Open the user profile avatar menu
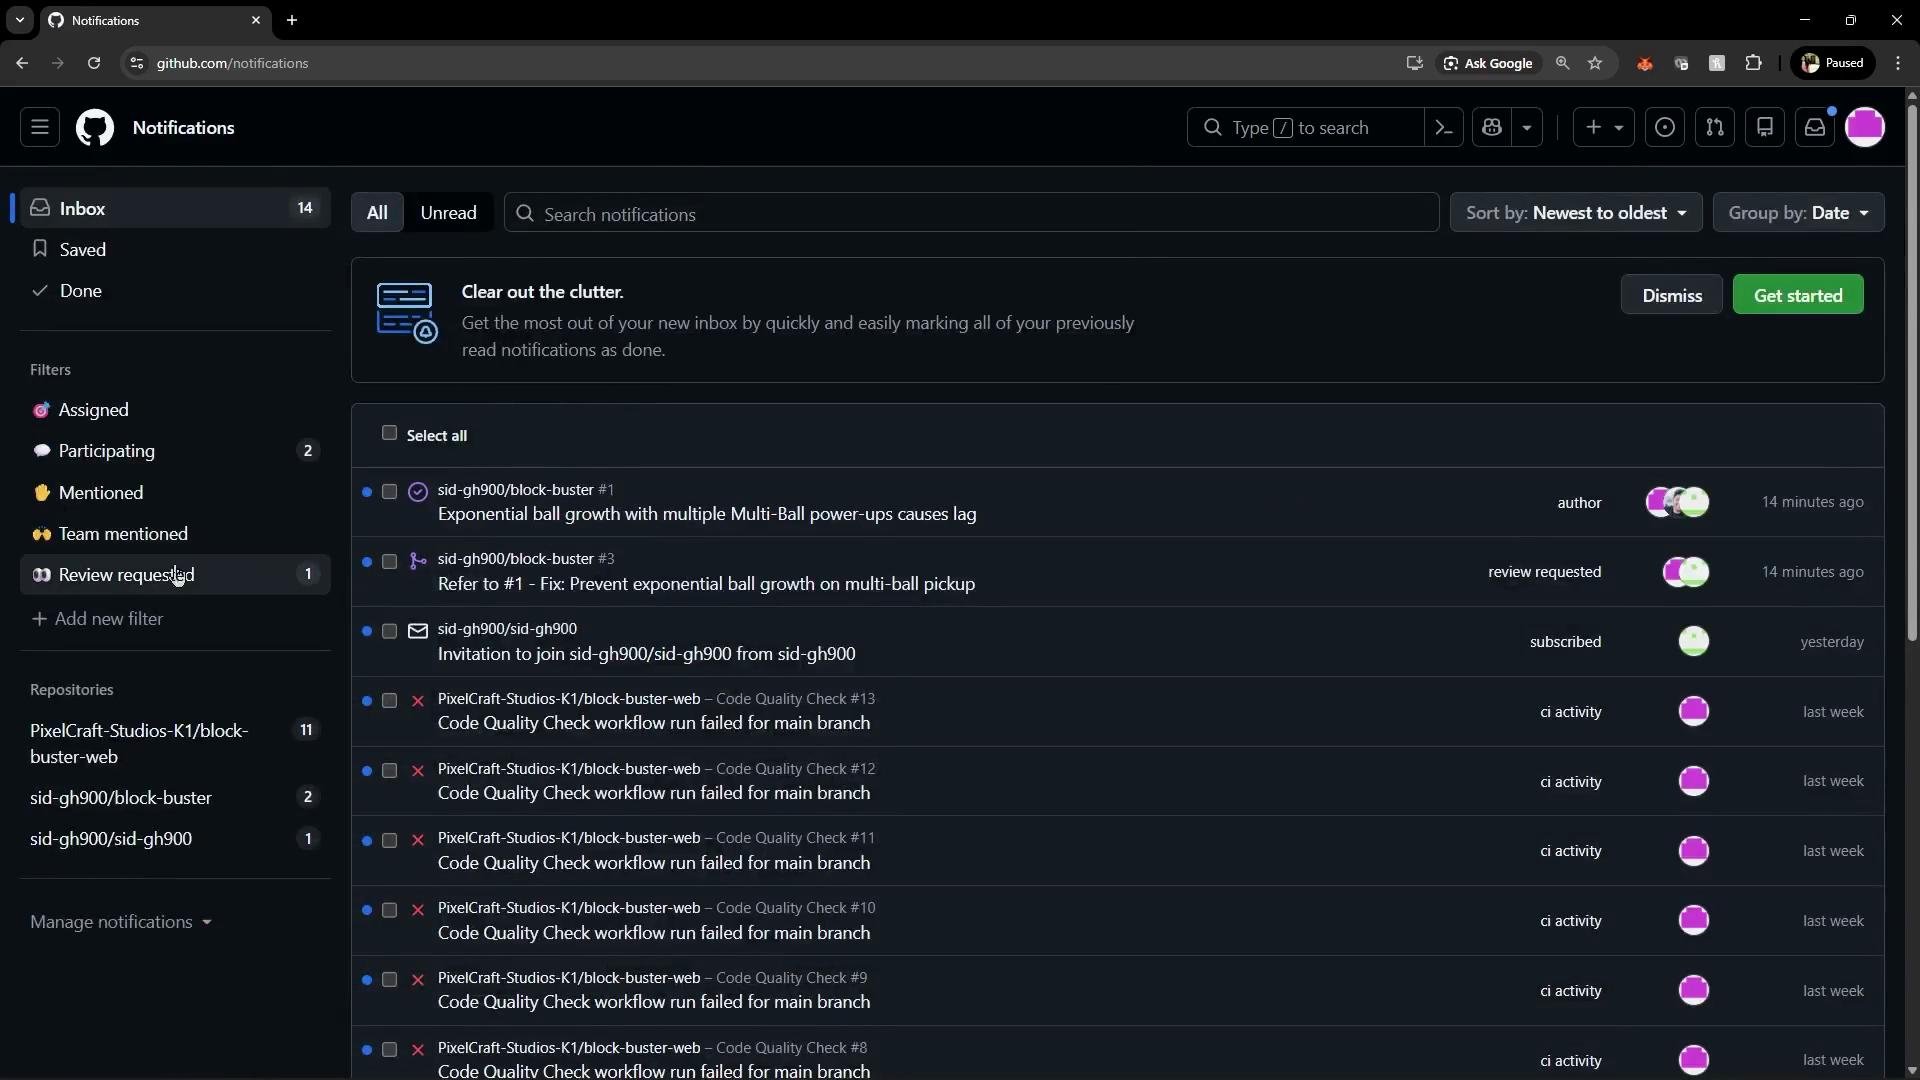 coord(1865,128)
